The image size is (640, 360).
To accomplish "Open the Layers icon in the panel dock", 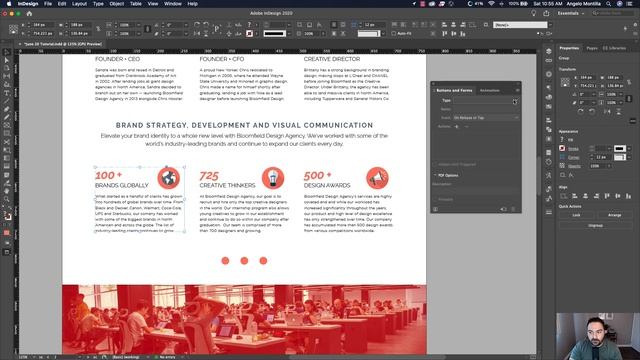I will [x=549, y=51].
